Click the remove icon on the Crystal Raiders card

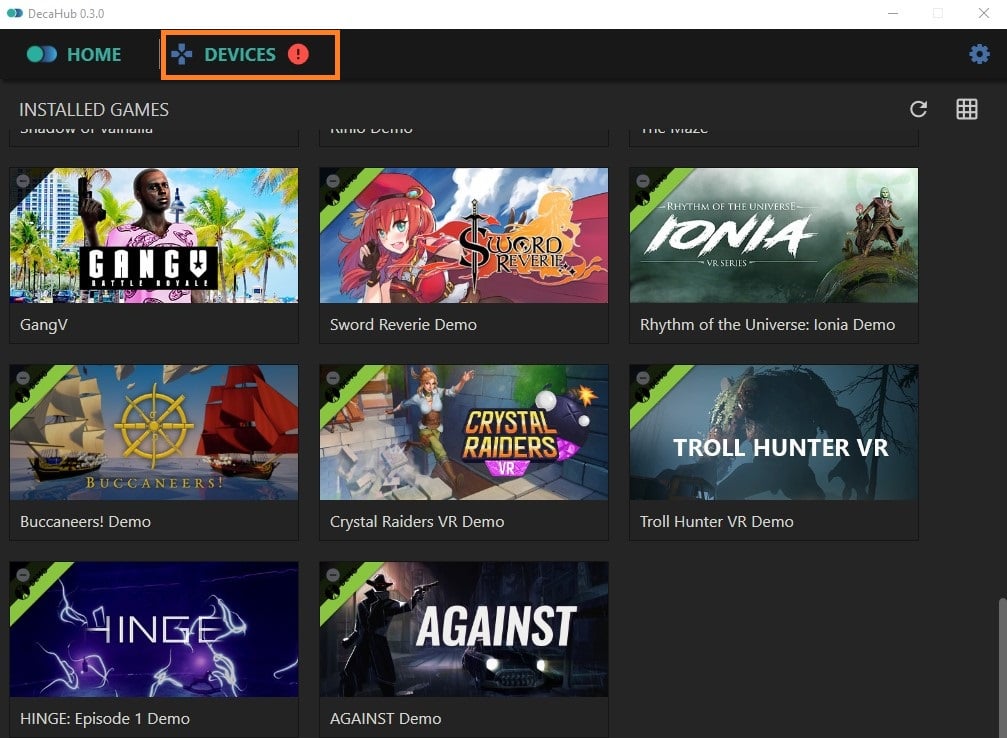tap(333, 378)
